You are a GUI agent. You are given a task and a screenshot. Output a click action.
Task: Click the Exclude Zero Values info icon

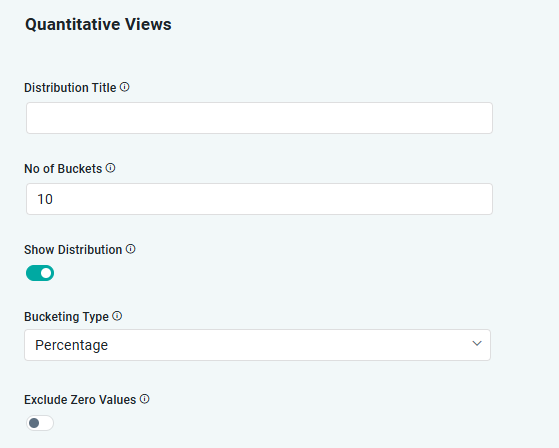[144, 399]
